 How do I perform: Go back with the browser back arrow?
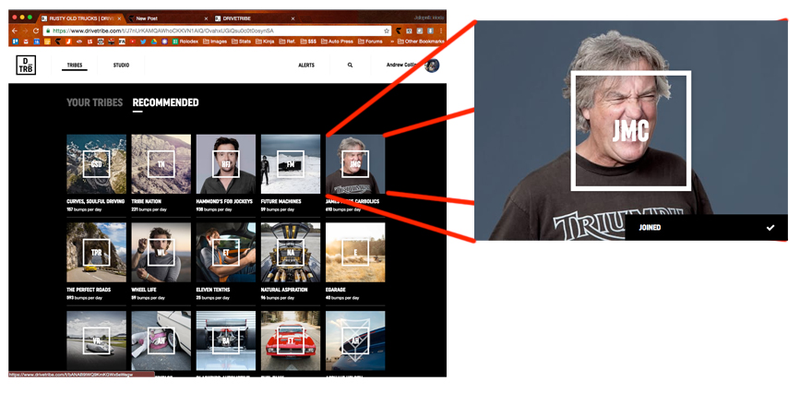tap(15, 31)
